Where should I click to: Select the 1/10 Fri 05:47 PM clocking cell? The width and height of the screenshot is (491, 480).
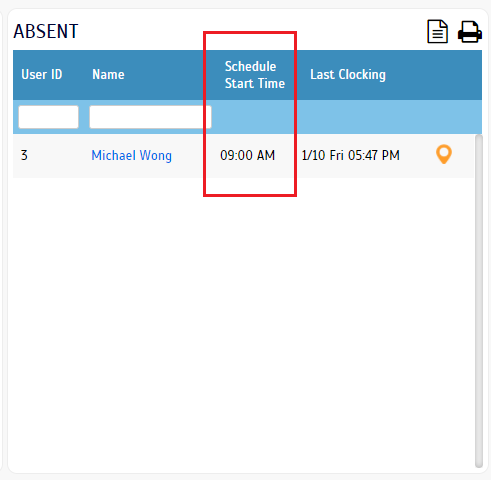tap(350, 155)
